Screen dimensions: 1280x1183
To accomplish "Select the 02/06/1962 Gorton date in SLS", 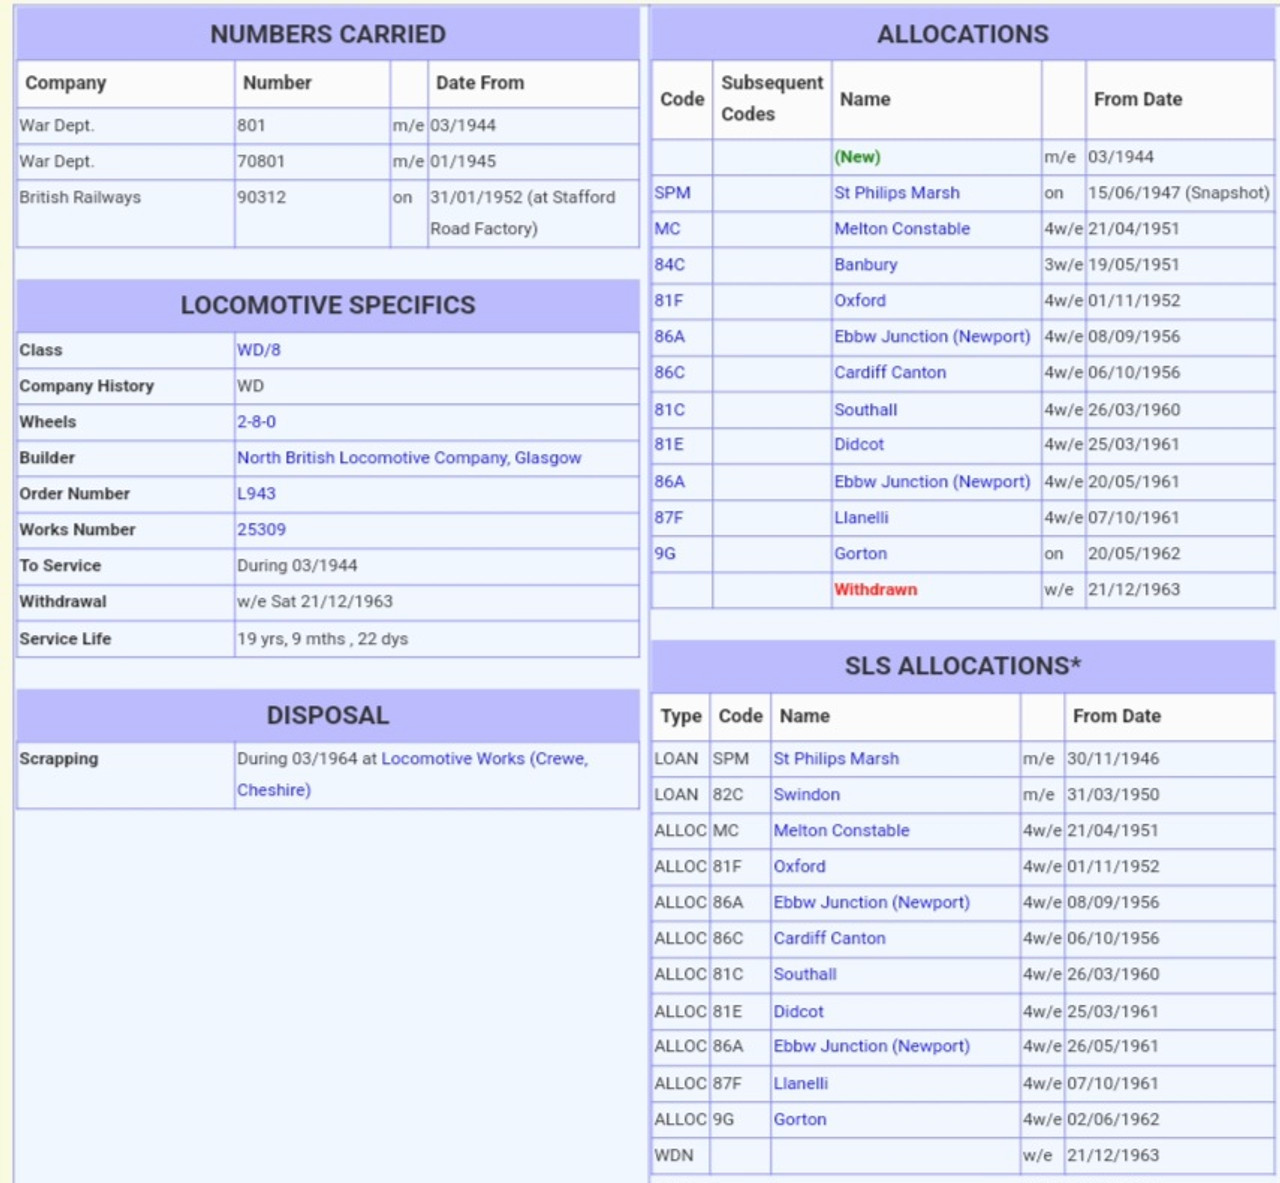I will pos(1113,1120).
